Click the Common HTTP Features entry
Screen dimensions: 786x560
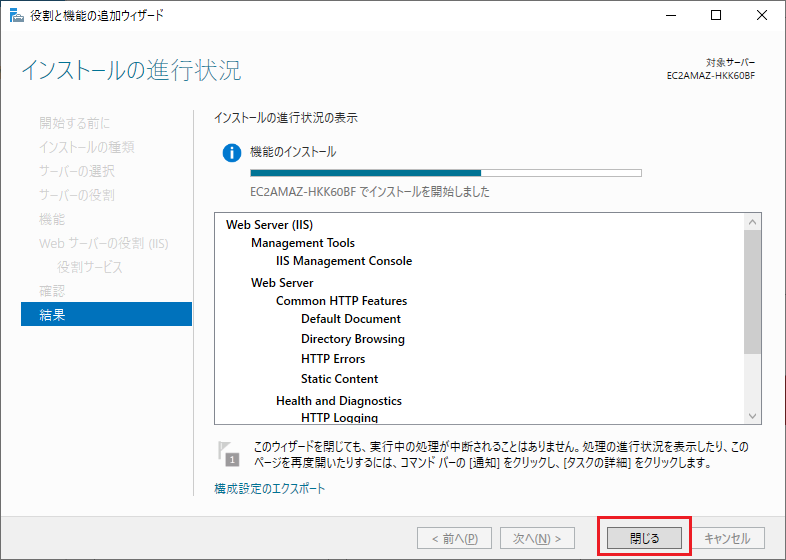pos(341,301)
